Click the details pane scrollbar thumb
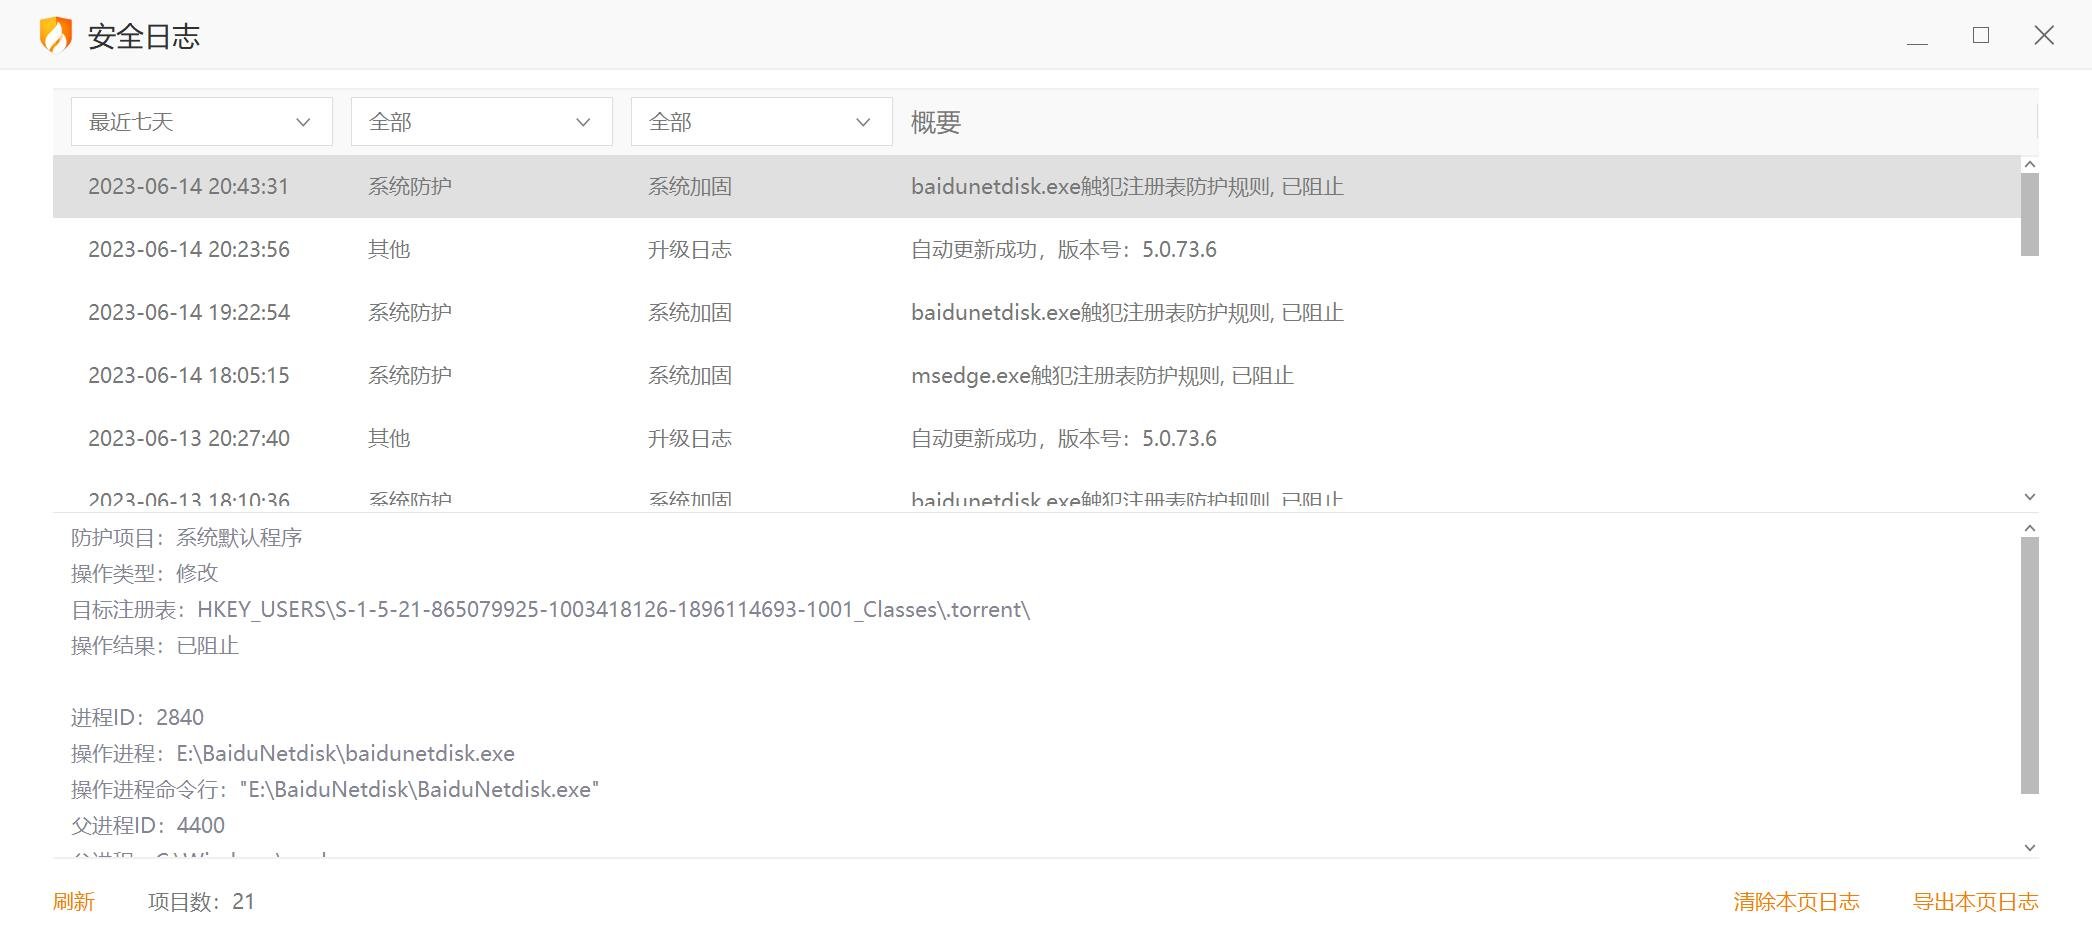Viewport: 2092px width, 945px height. point(2030,666)
